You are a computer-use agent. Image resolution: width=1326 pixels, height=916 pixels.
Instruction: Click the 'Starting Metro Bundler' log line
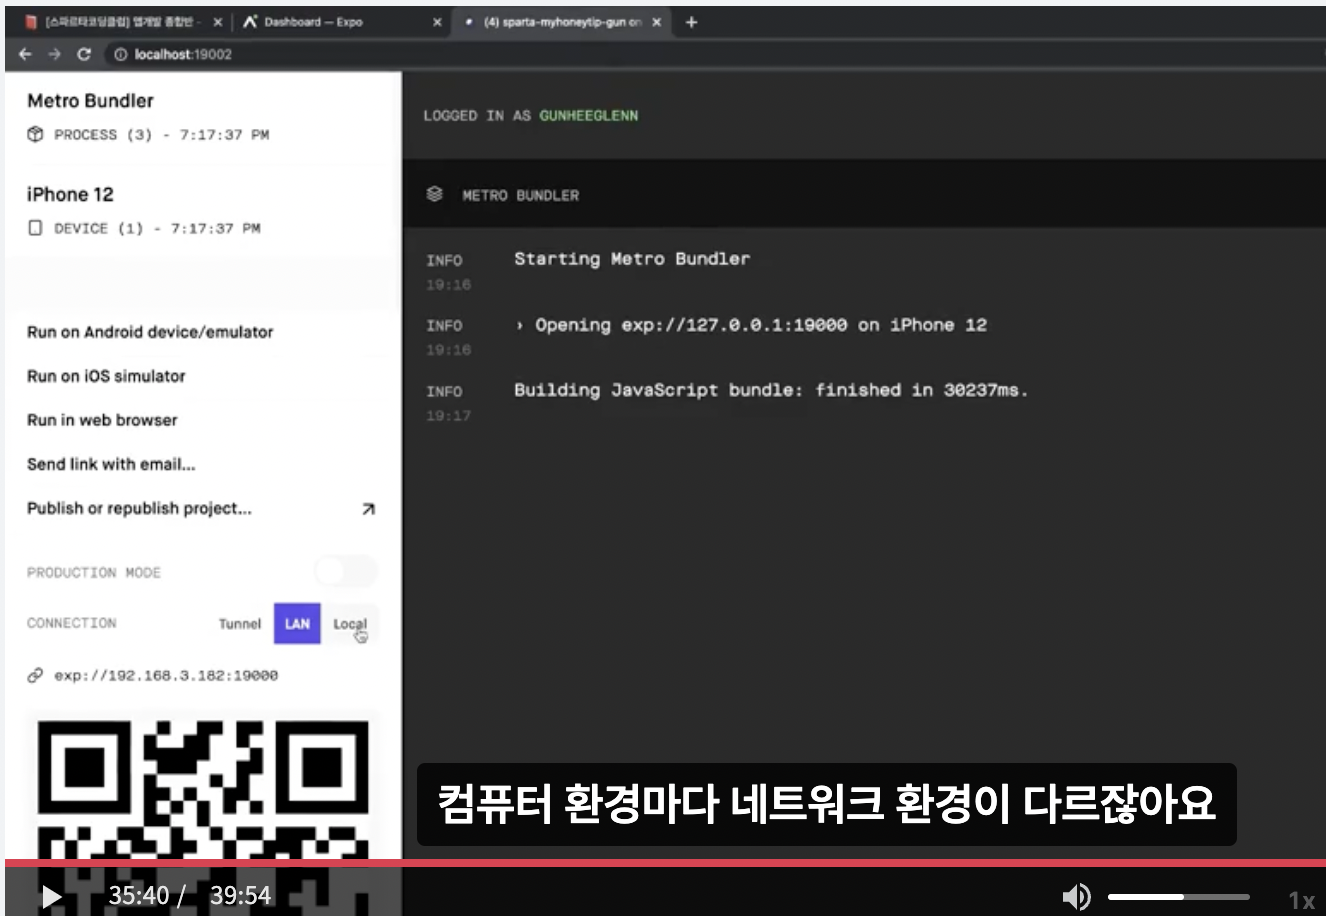632,259
